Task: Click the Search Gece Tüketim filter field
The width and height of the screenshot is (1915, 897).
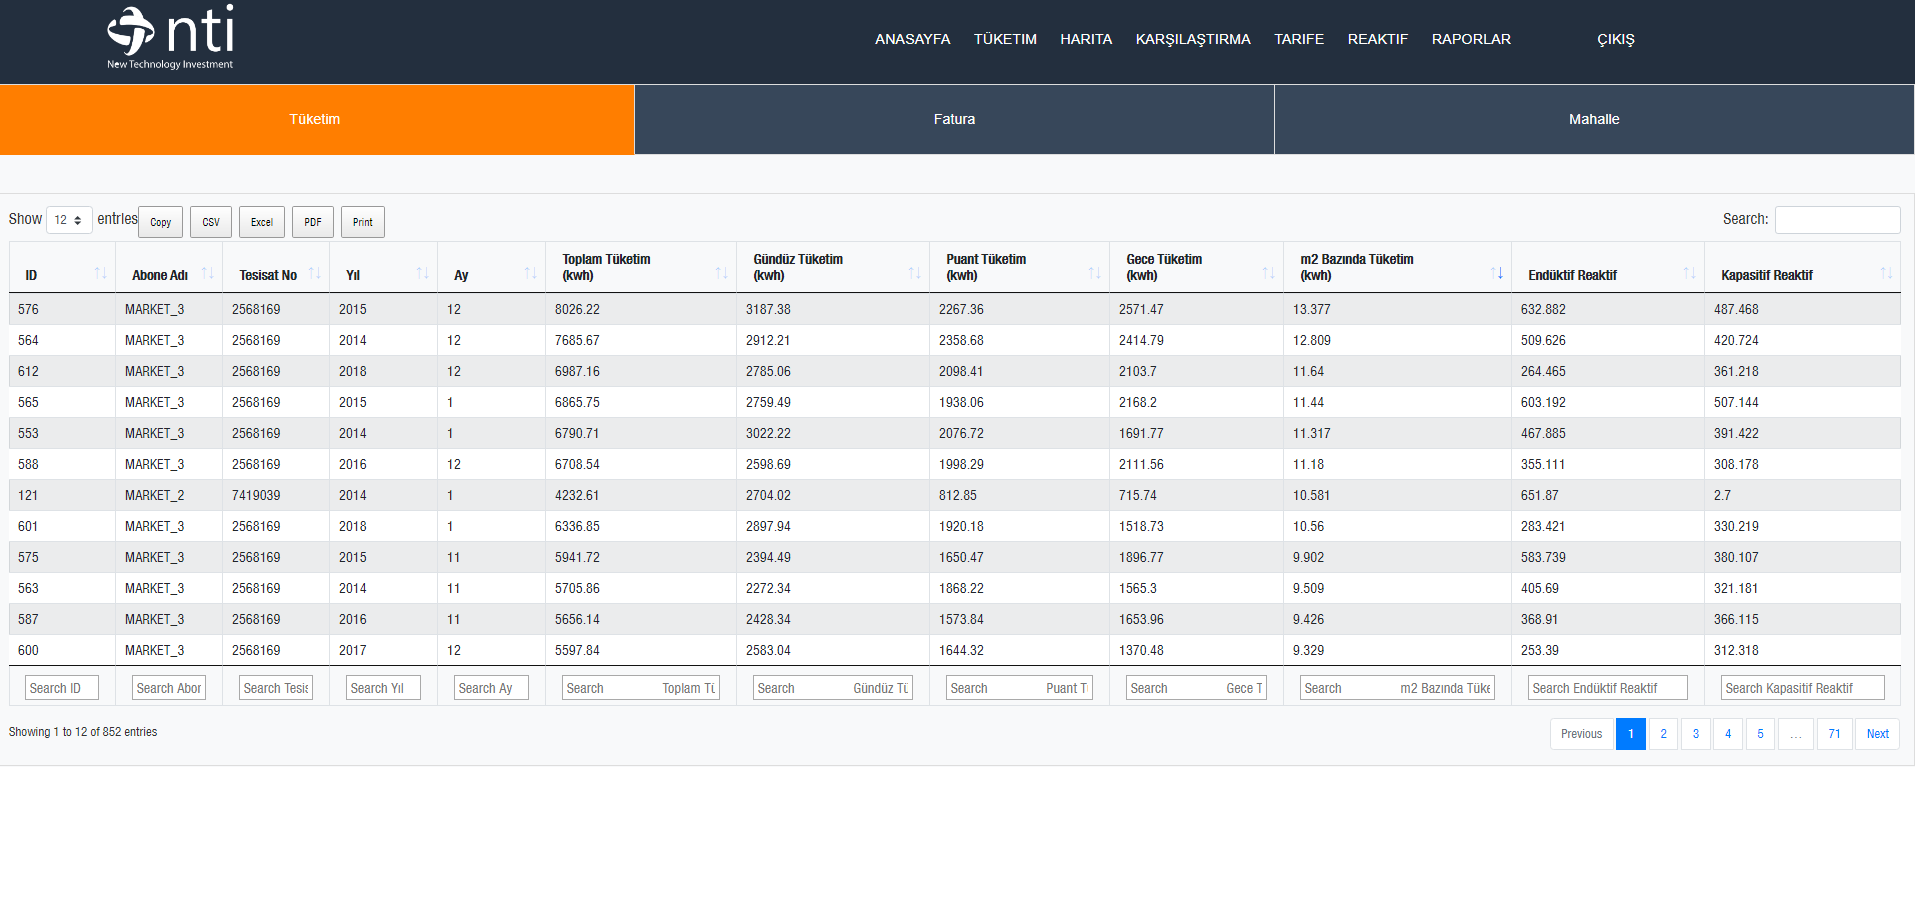Action: [x=1196, y=688]
